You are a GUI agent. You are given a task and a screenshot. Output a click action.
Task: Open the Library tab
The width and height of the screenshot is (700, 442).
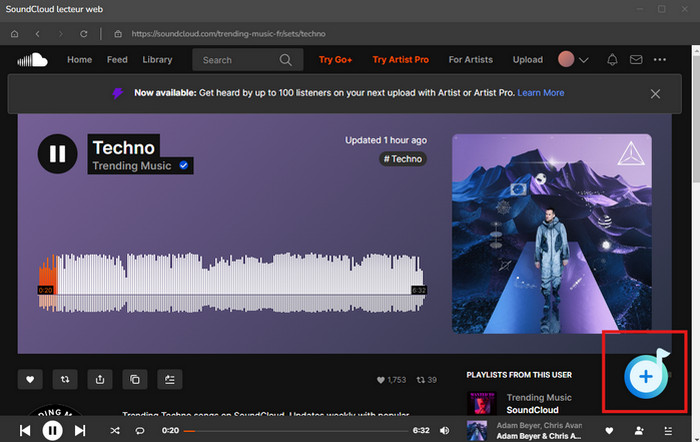pyautogui.click(x=157, y=60)
